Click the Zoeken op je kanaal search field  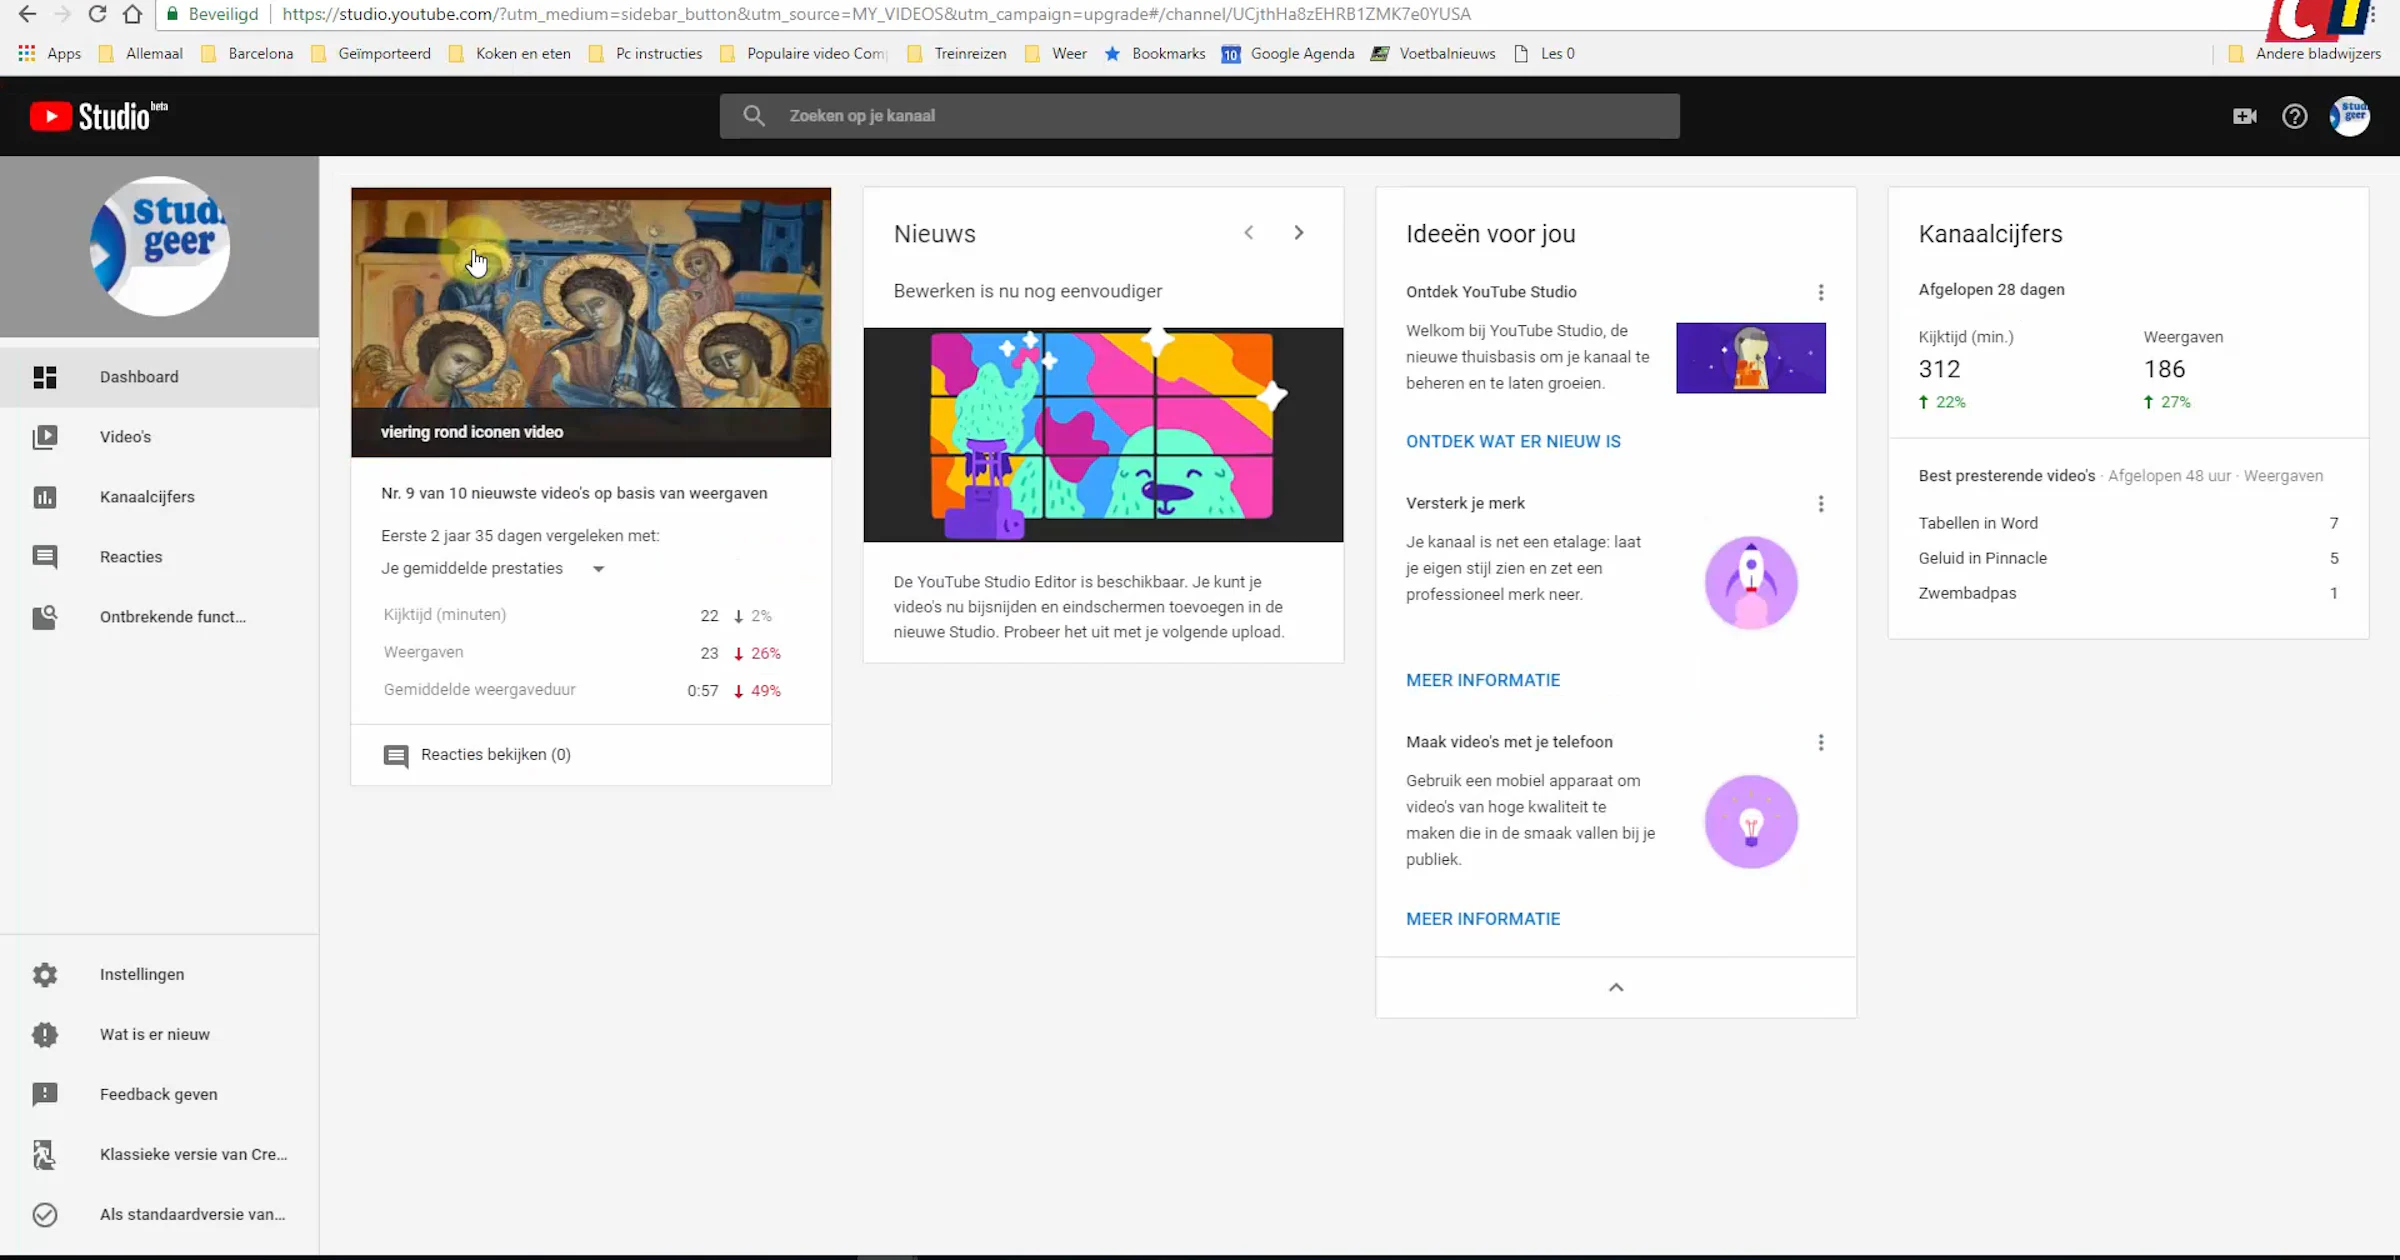point(1199,116)
